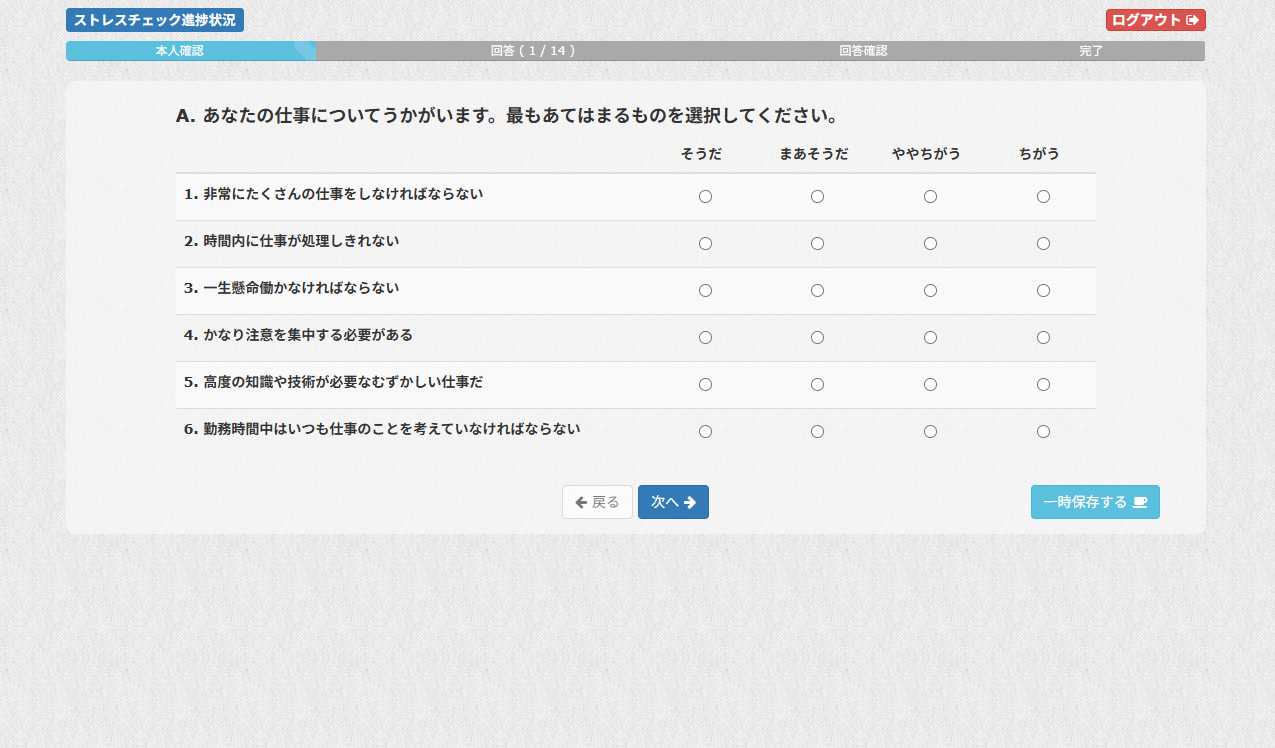1275x748 pixels.
Task: Click the ストレスチェック進捗状況 label
Action: [155, 20]
